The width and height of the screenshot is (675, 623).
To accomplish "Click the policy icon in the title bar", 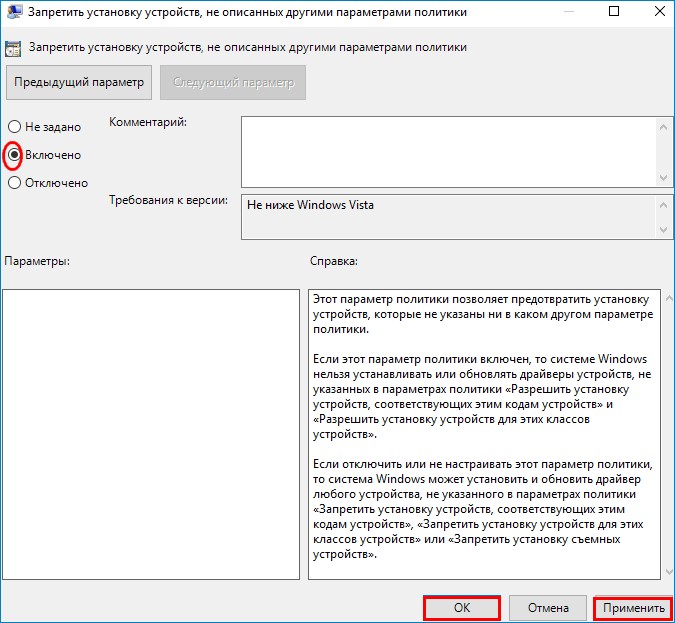I will [x=13, y=14].
